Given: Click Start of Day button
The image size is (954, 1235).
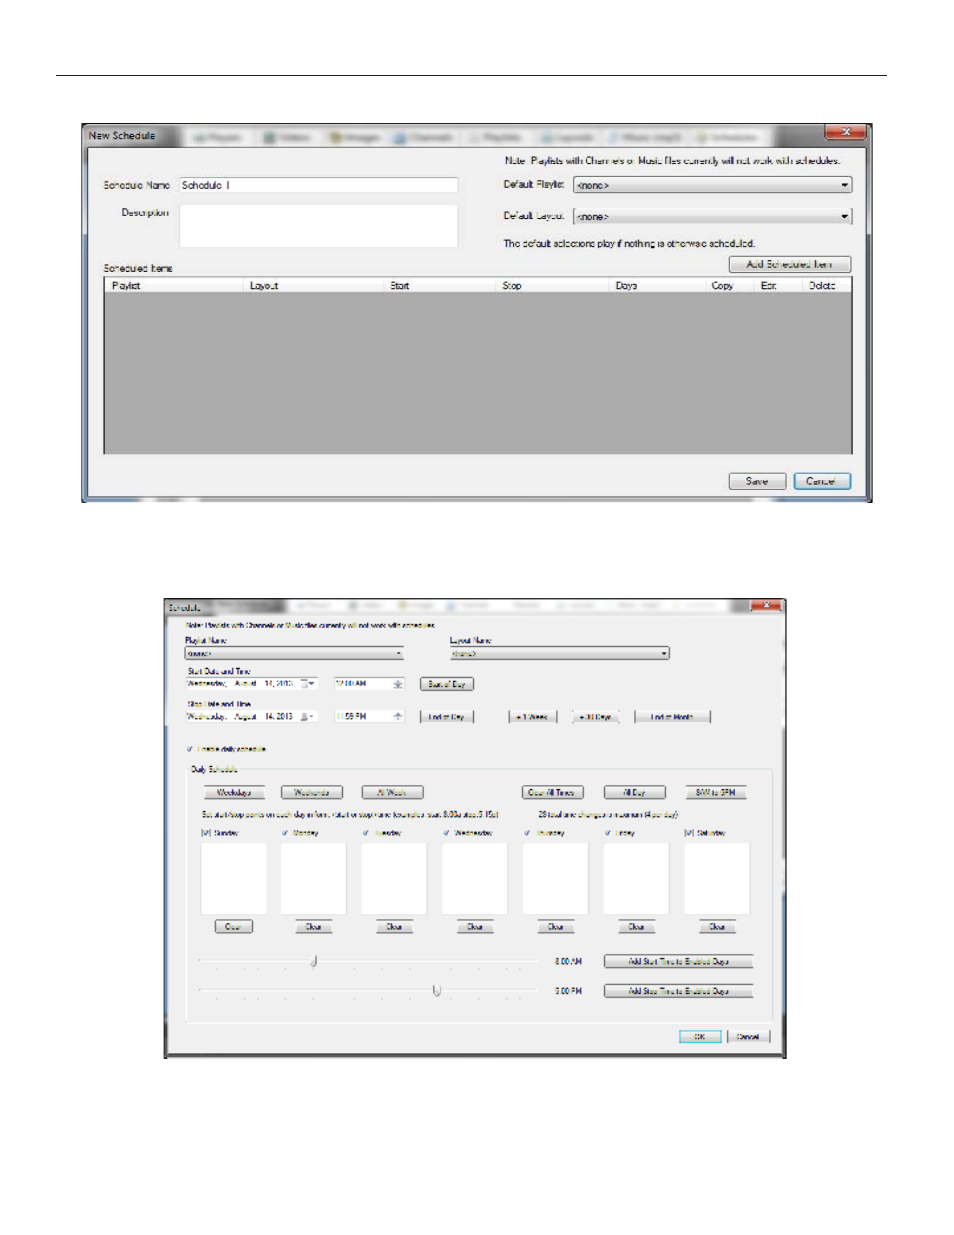Looking at the screenshot, I should coord(446,684).
